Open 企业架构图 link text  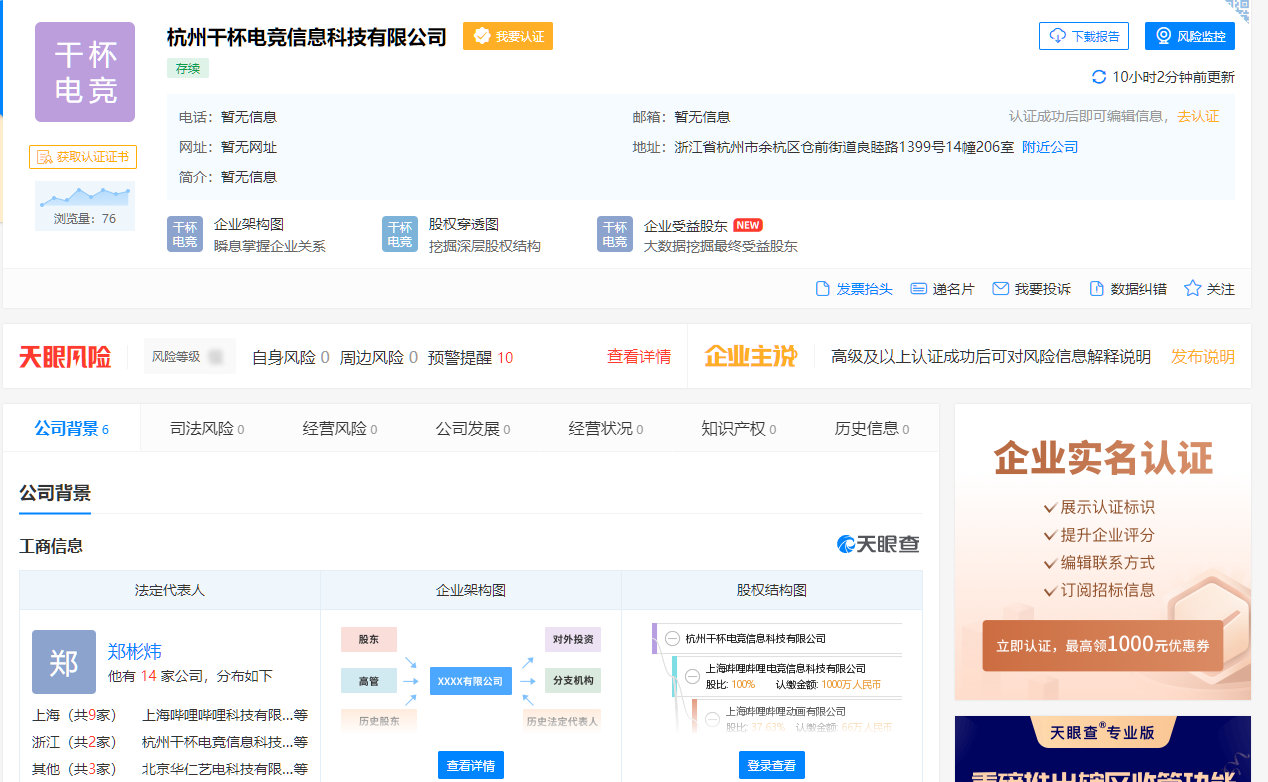[x=249, y=225]
